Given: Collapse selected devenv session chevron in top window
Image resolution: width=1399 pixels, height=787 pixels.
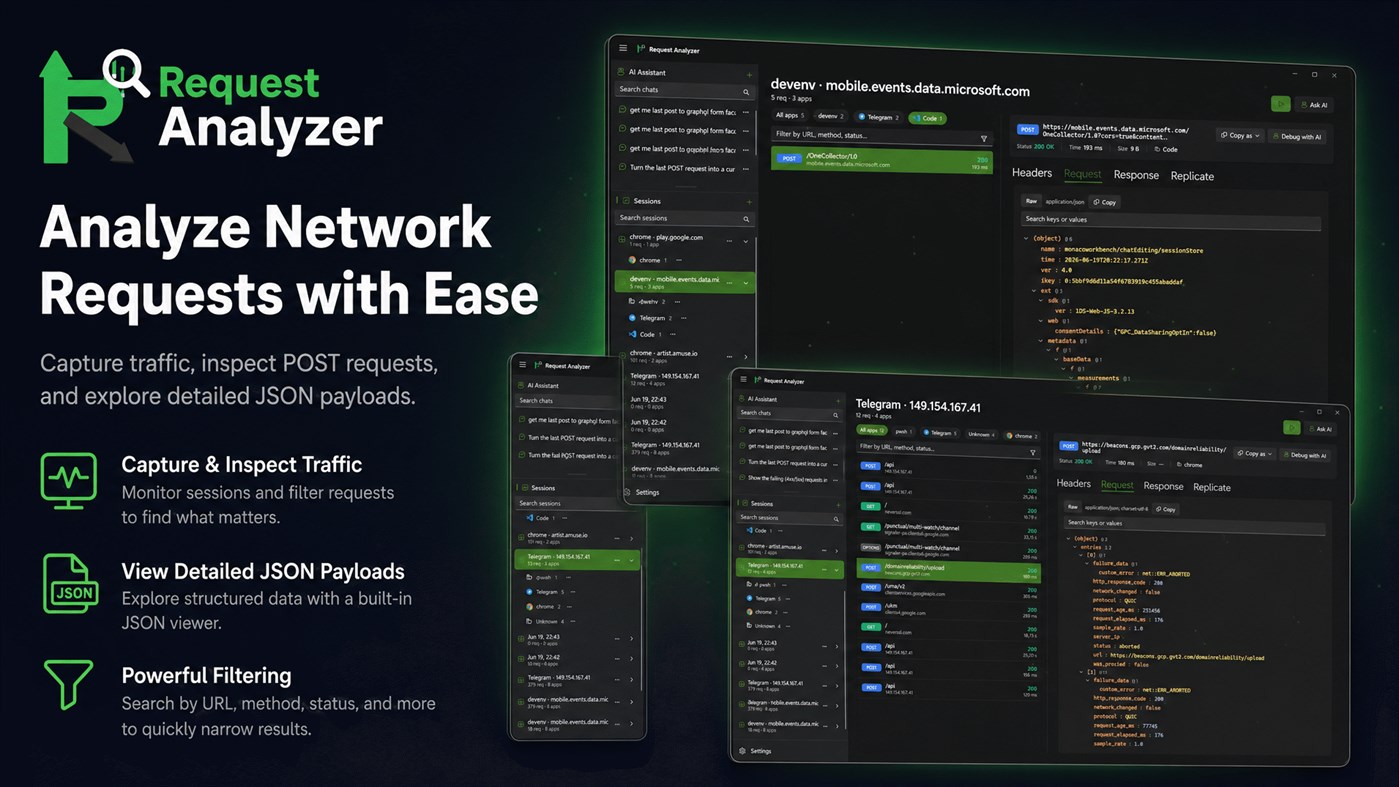Looking at the screenshot, I should (746, 283).
